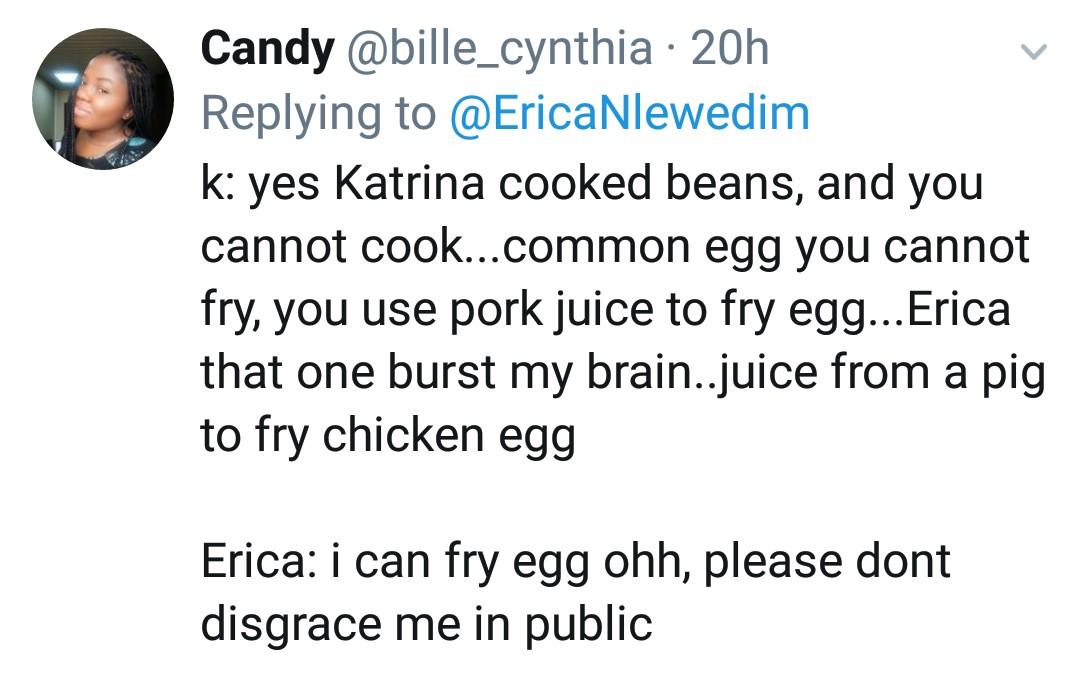Open tweet via 'k: yes Katrina cooked beans' line

coord(592,183)
